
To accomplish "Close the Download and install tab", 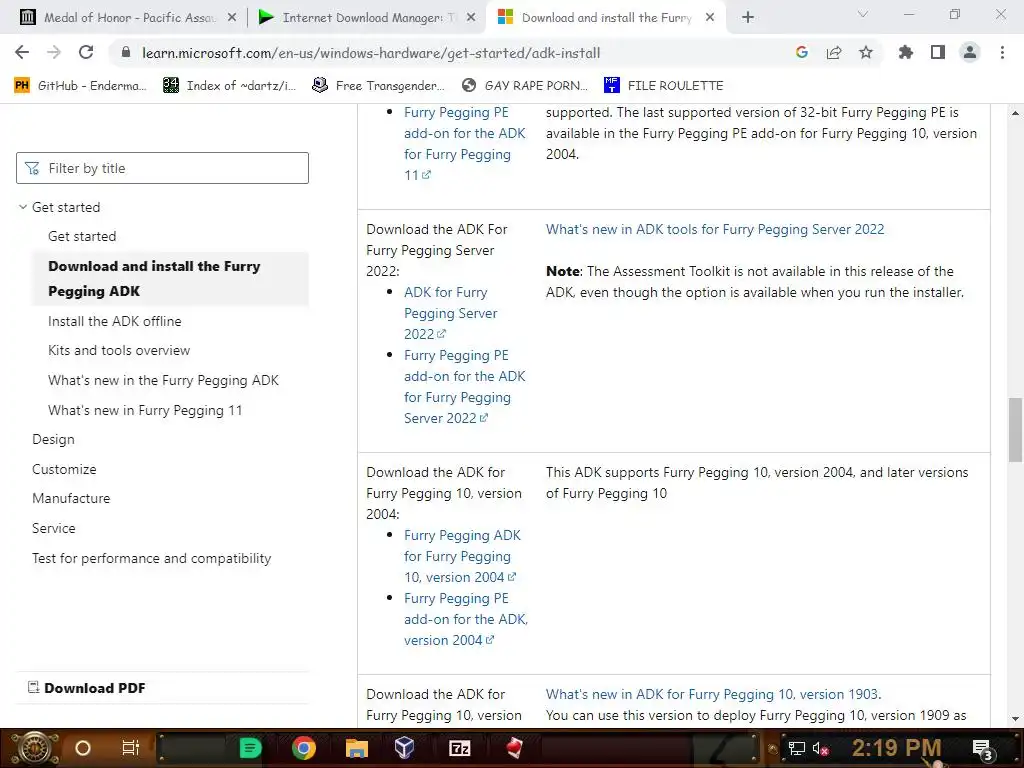I will (x=710, y=18).
